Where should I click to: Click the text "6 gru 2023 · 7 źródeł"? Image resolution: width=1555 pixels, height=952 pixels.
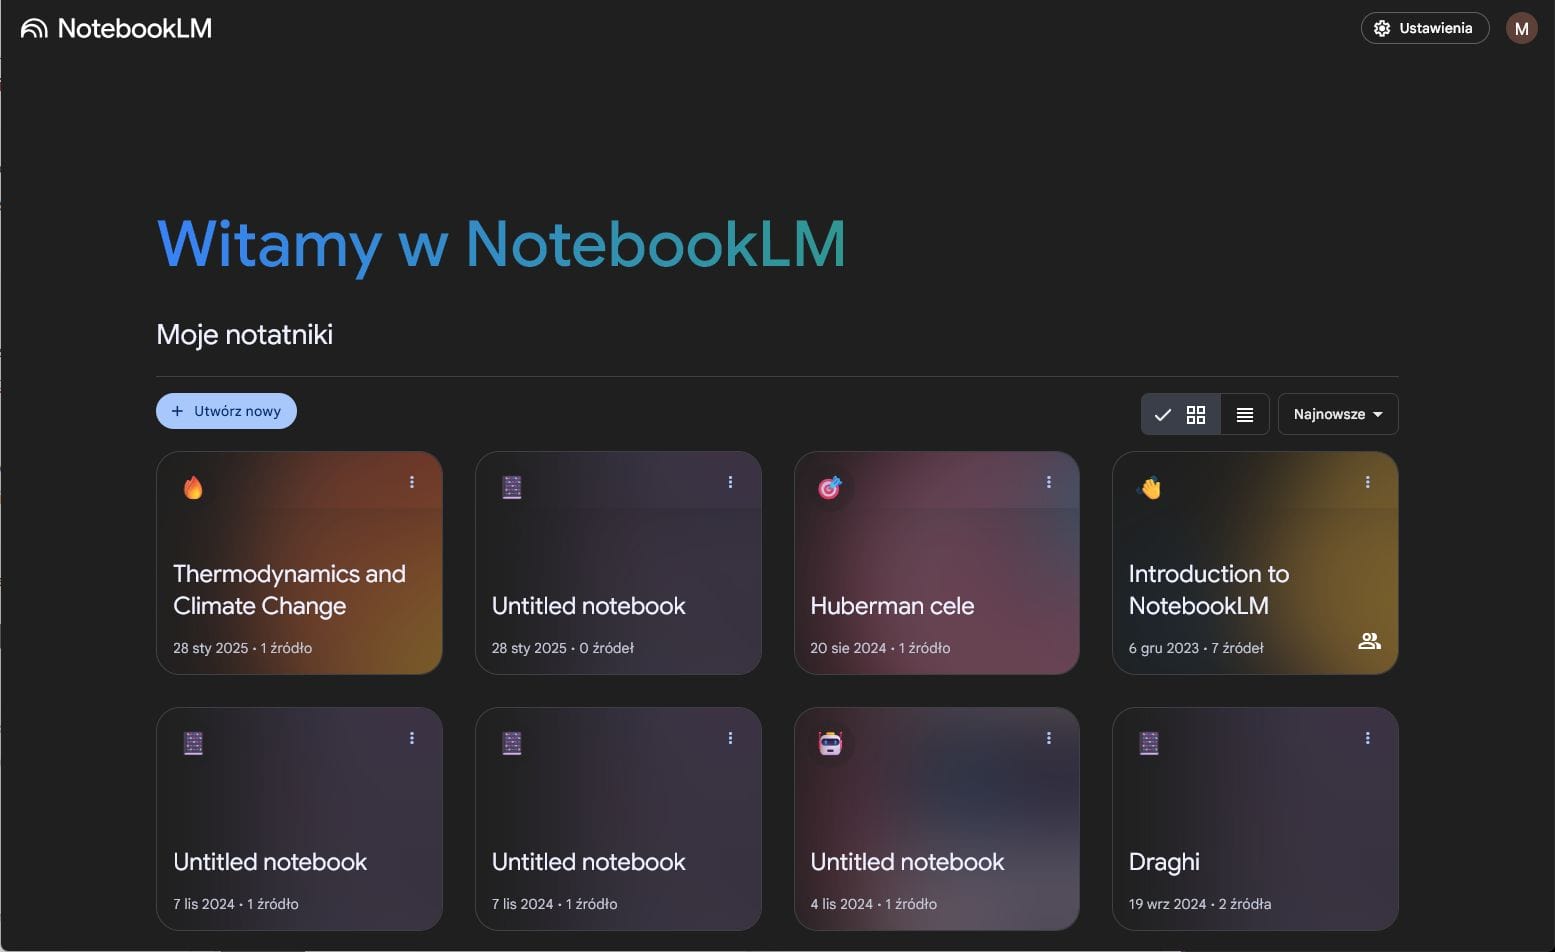(x=1196, y=648)
